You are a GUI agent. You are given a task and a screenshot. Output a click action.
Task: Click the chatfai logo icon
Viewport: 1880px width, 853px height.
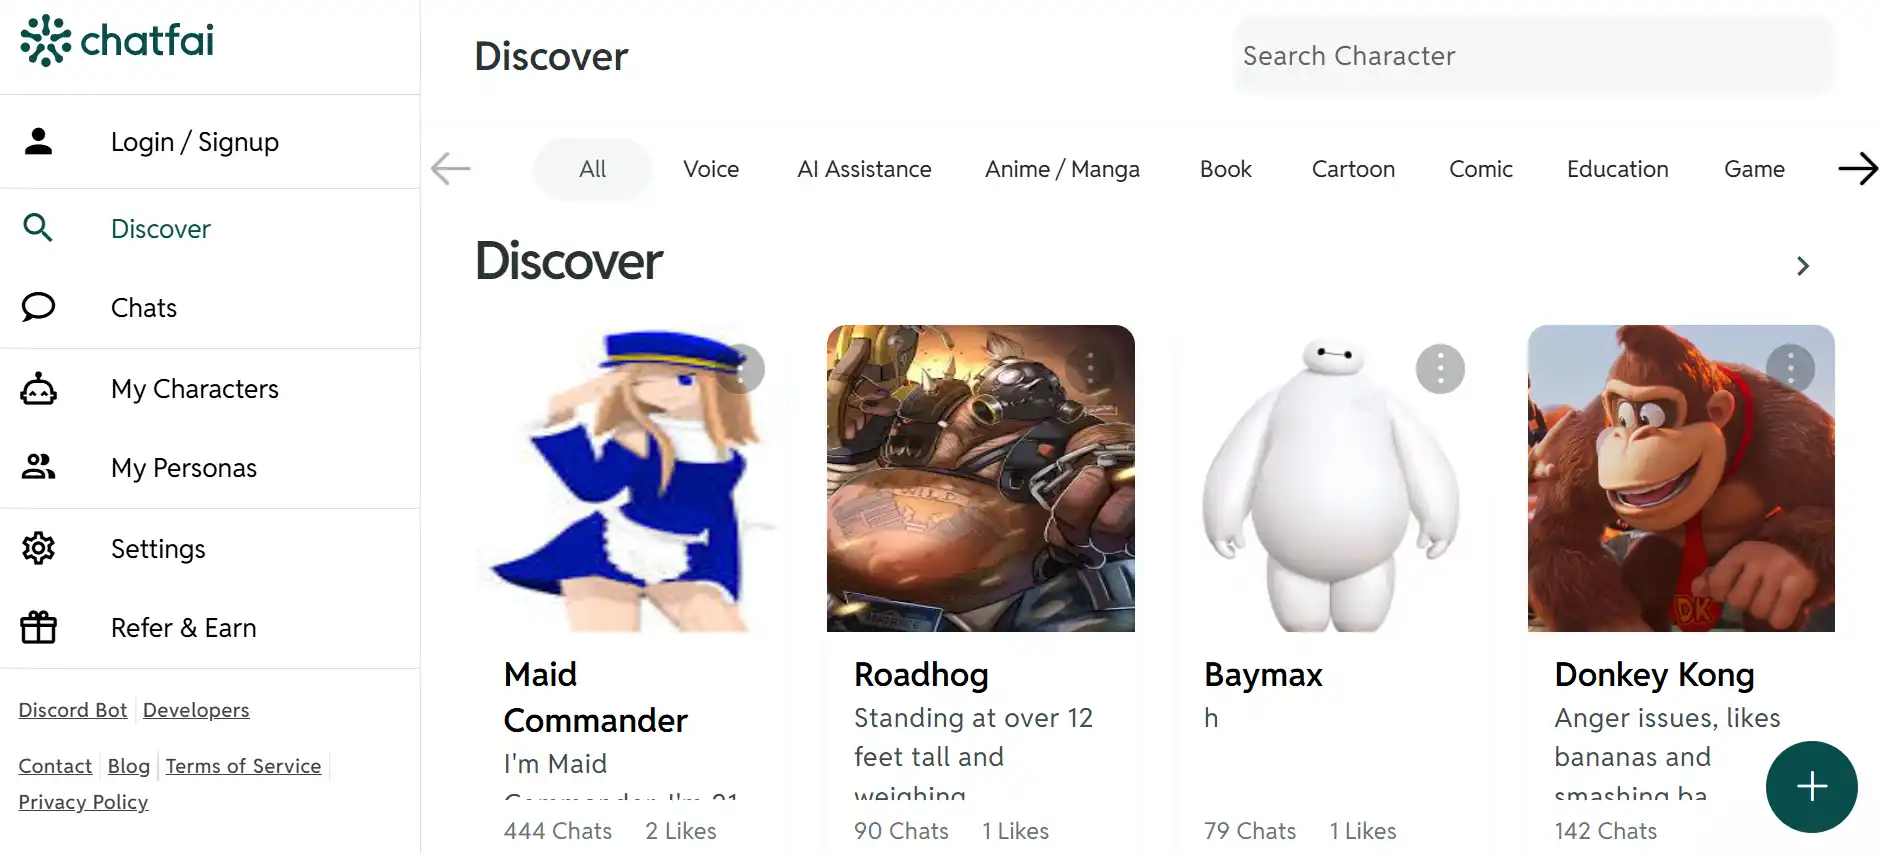tap(45, 41)
